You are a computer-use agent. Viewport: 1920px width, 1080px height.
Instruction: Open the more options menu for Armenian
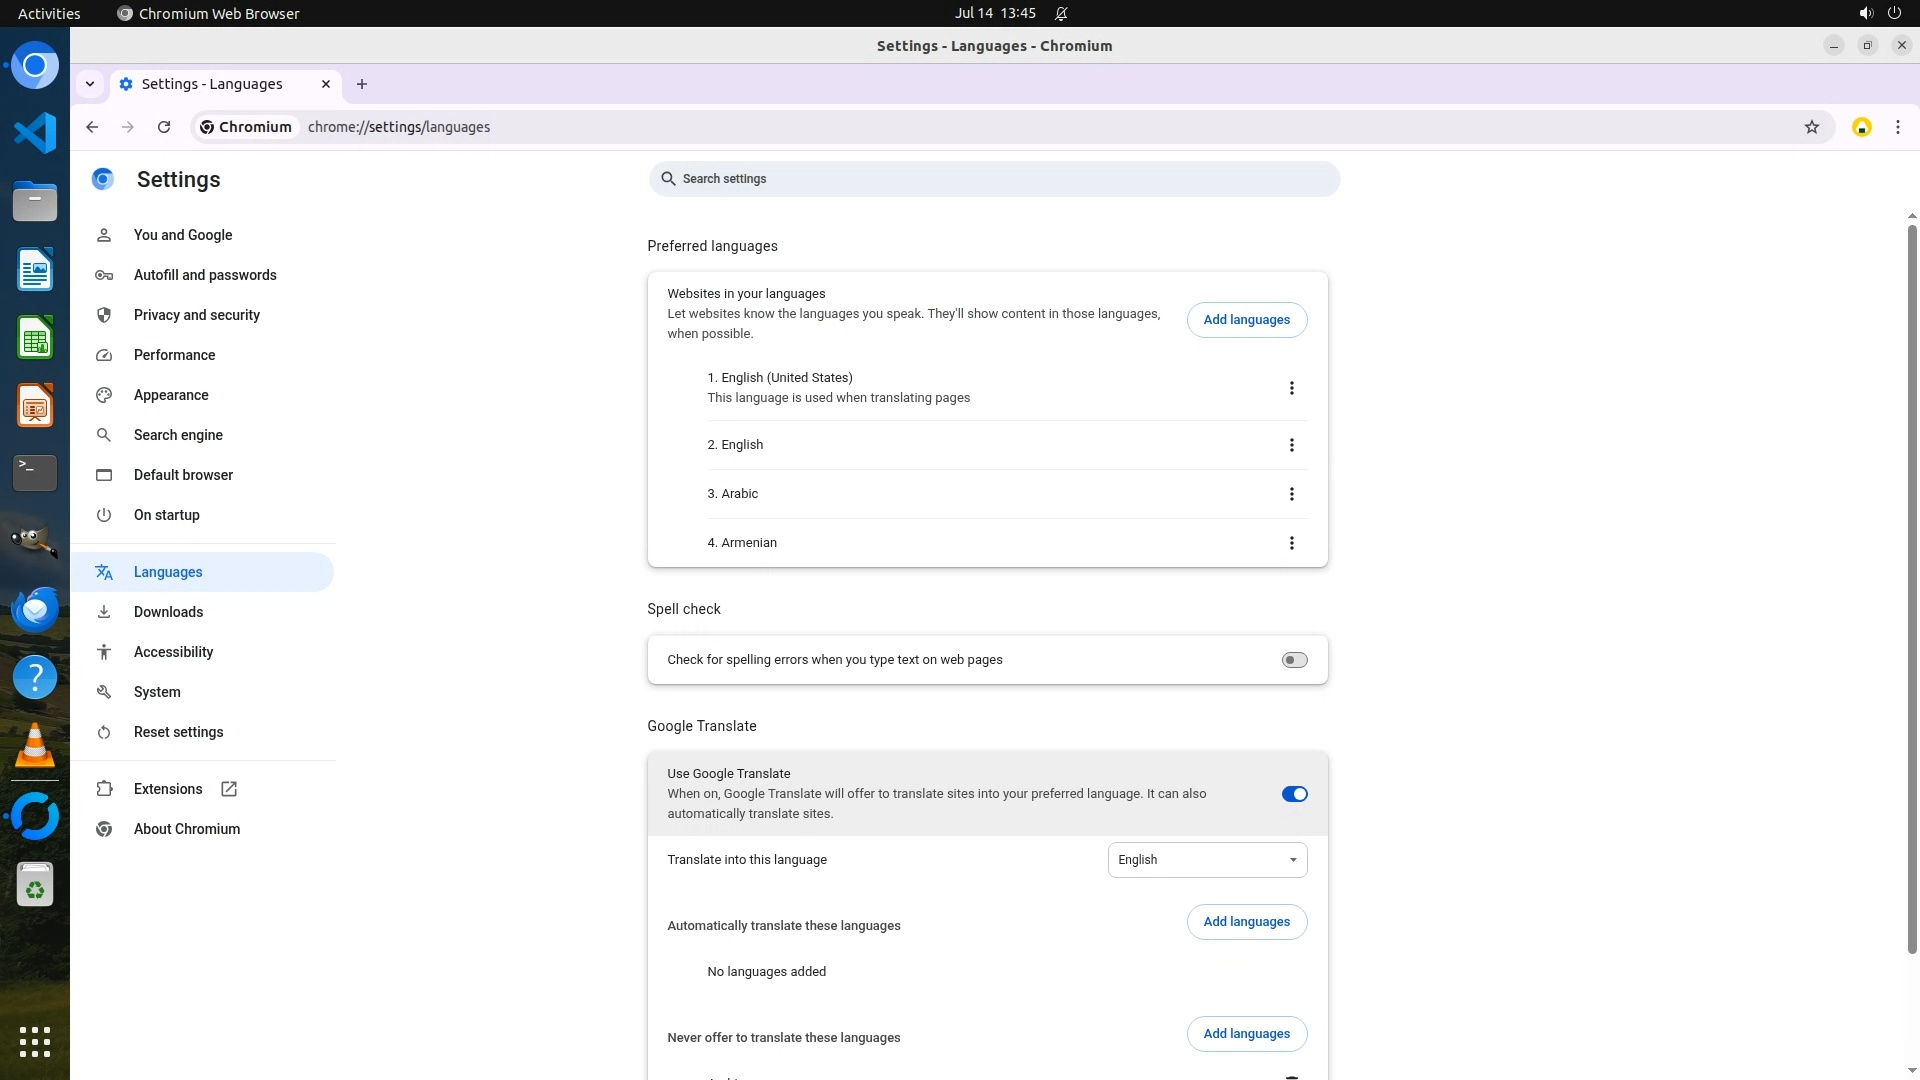1291,543
